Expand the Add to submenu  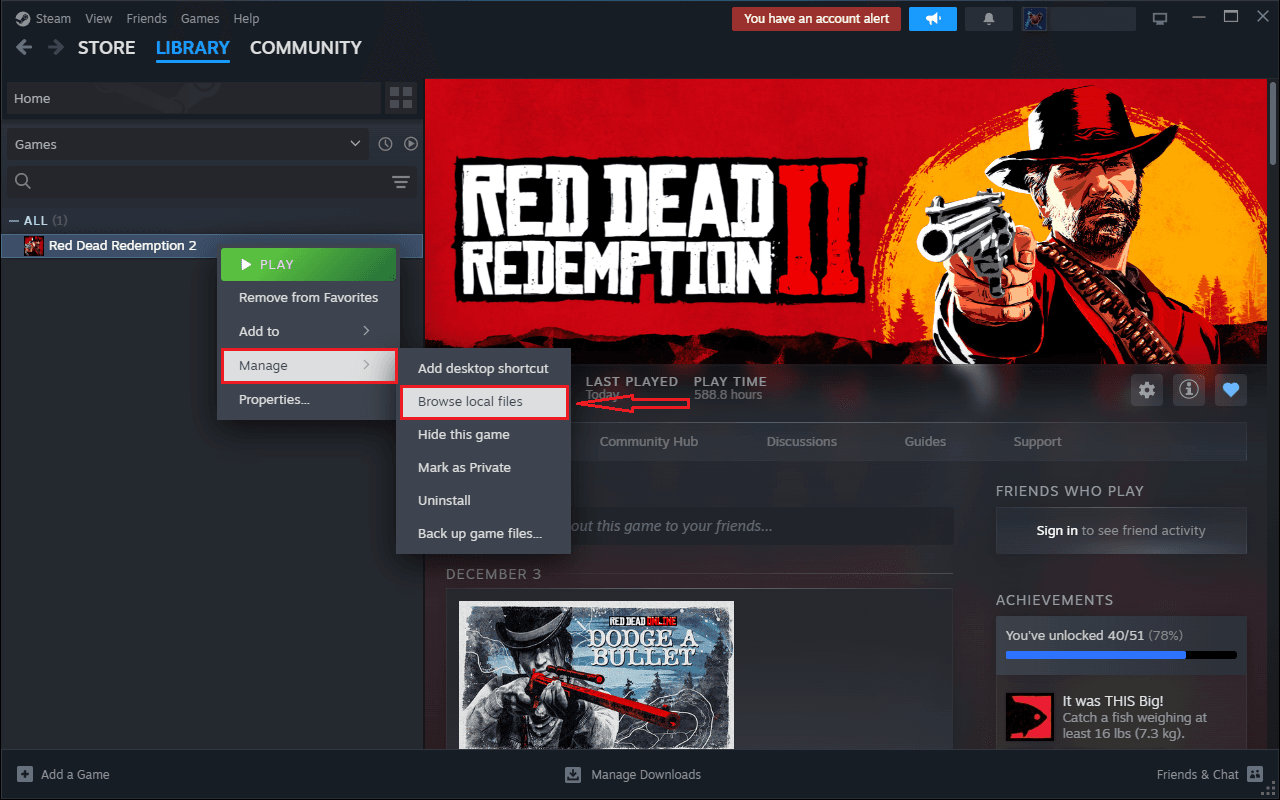(x=308, y=331)
